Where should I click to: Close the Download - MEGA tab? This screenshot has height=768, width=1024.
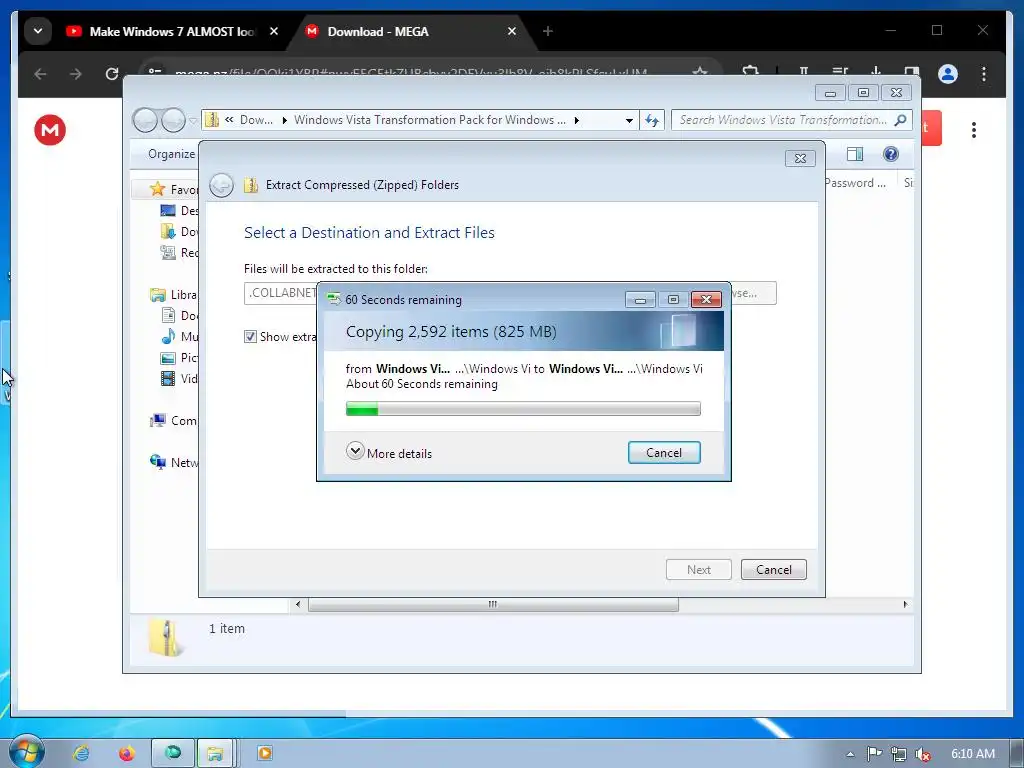click(x=512, y=31)
